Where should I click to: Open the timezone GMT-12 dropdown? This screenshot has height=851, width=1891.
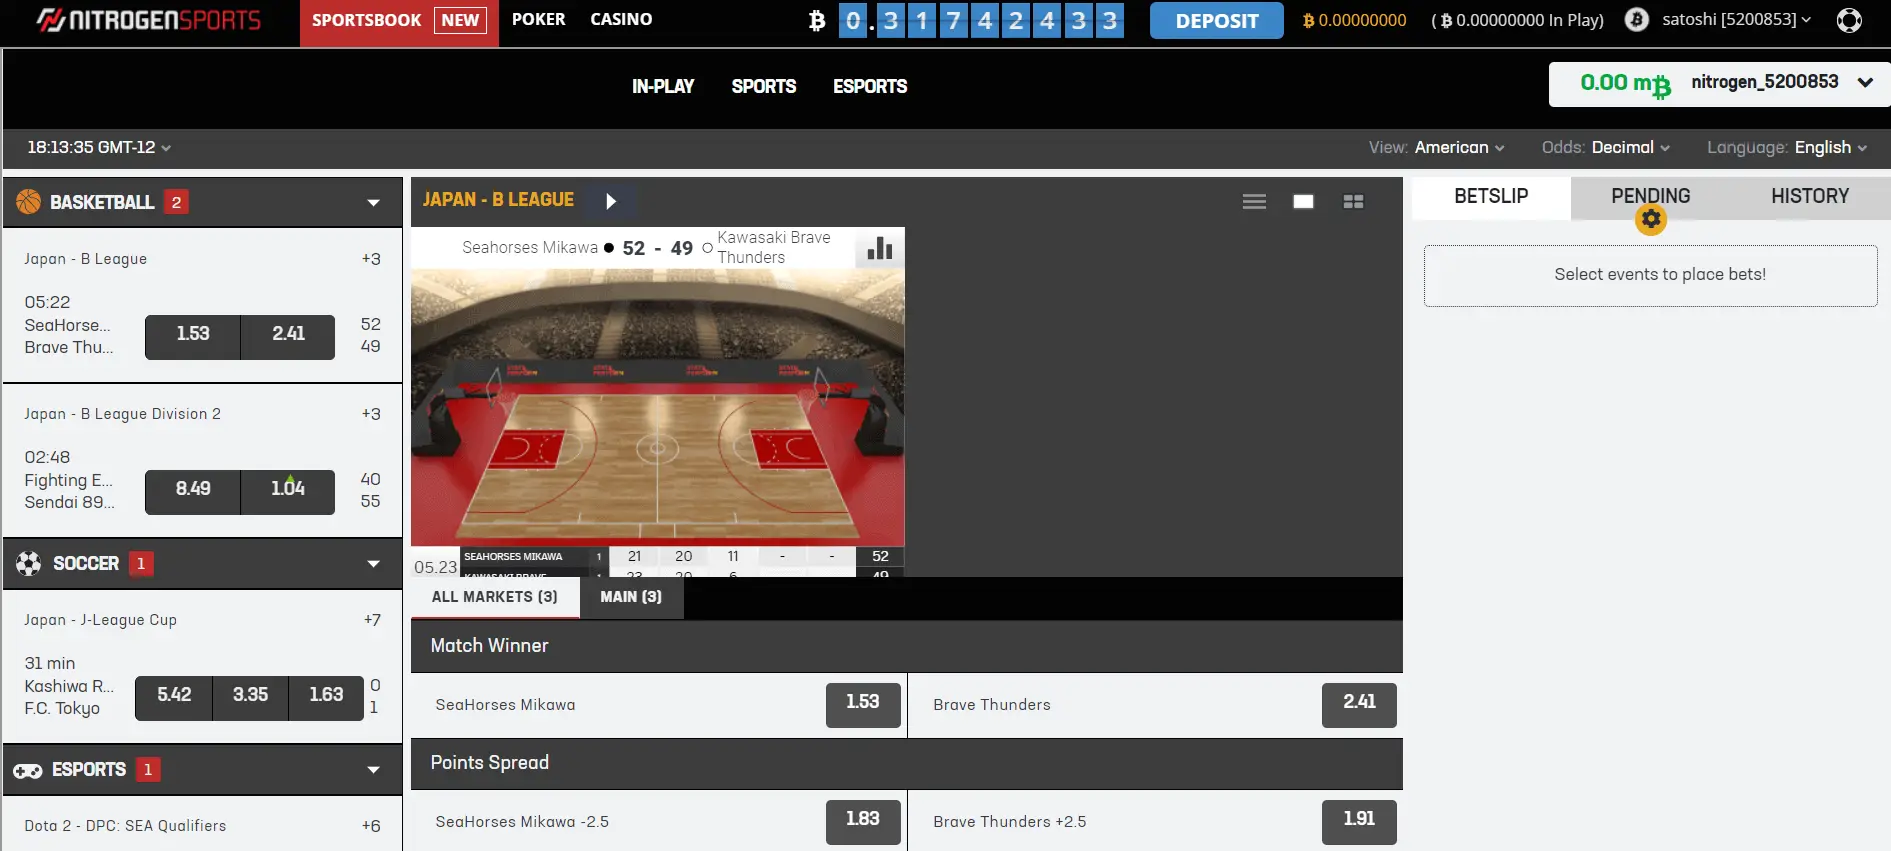[x=99, y=148]
